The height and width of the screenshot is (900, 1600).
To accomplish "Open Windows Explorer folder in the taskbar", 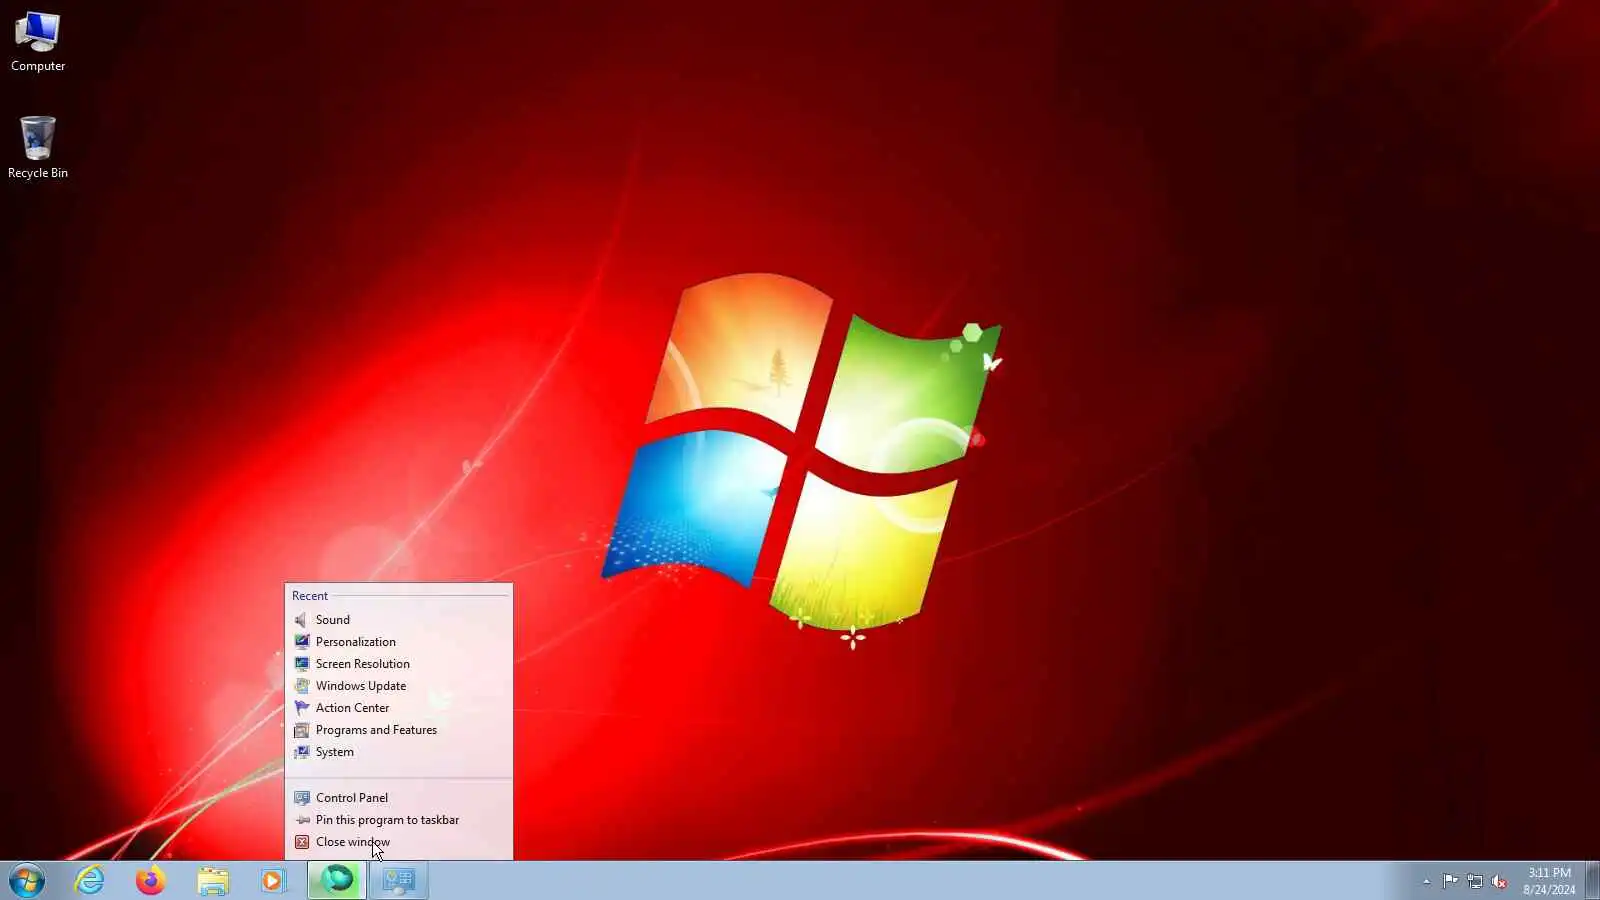I will 213,881.
